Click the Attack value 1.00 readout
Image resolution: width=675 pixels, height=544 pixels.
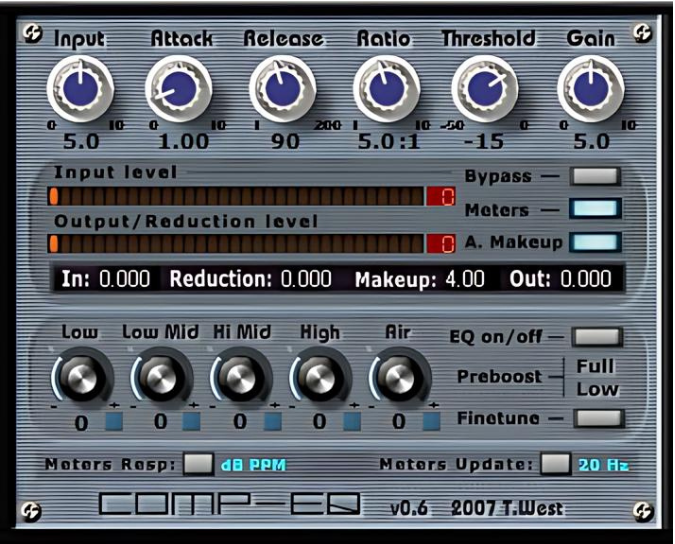coord(183,142)
